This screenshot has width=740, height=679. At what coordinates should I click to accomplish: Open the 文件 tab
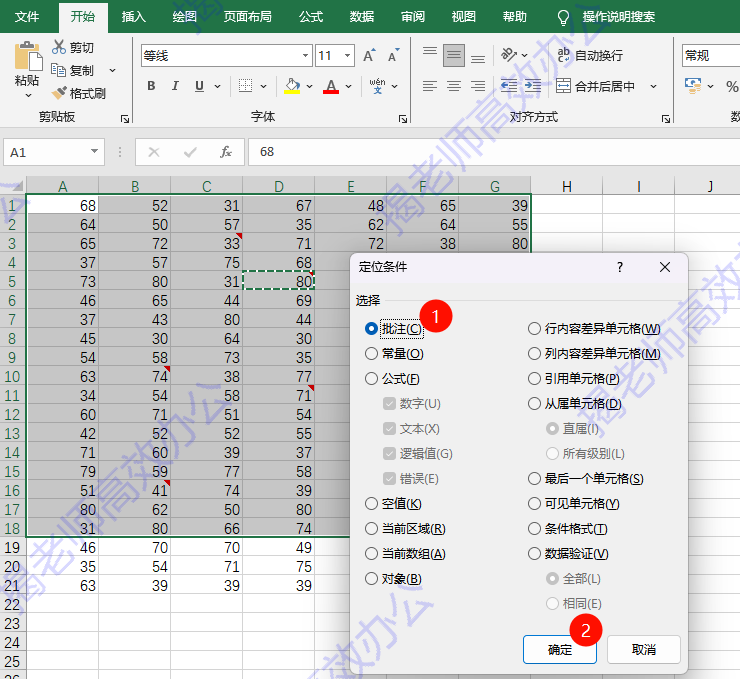point(27,17)
